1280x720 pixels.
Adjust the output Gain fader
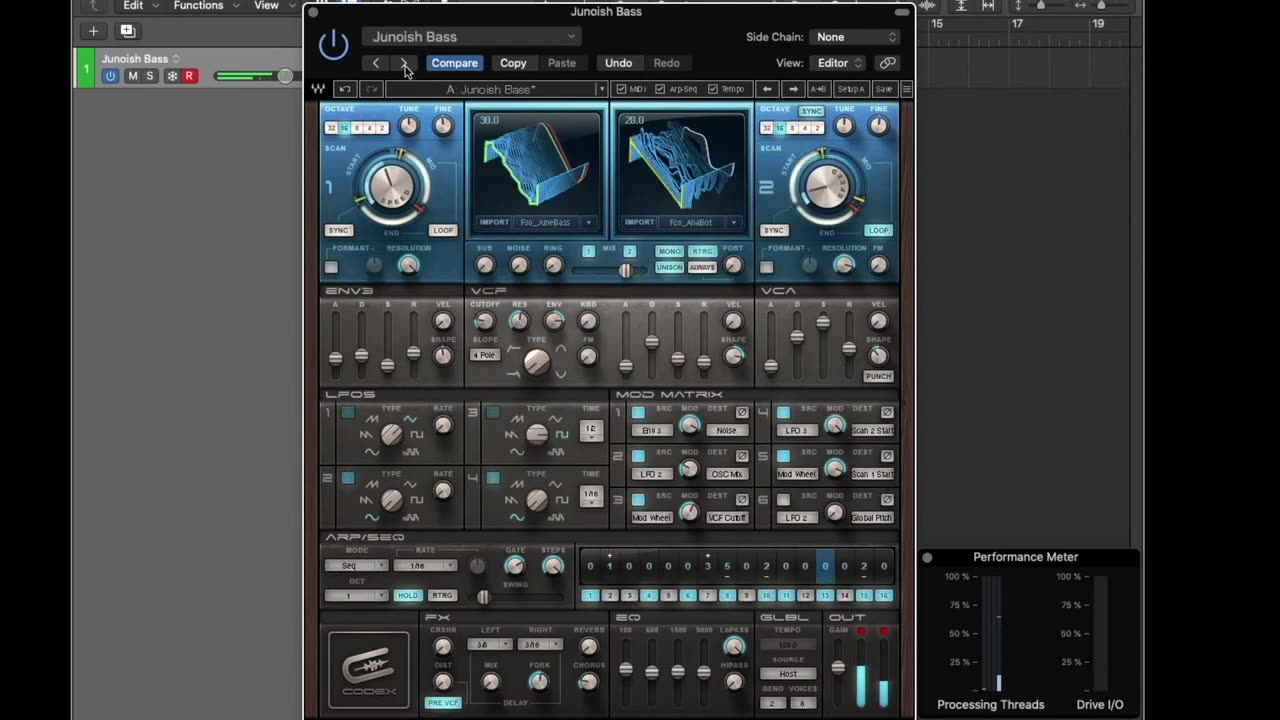tap(838, 667)
